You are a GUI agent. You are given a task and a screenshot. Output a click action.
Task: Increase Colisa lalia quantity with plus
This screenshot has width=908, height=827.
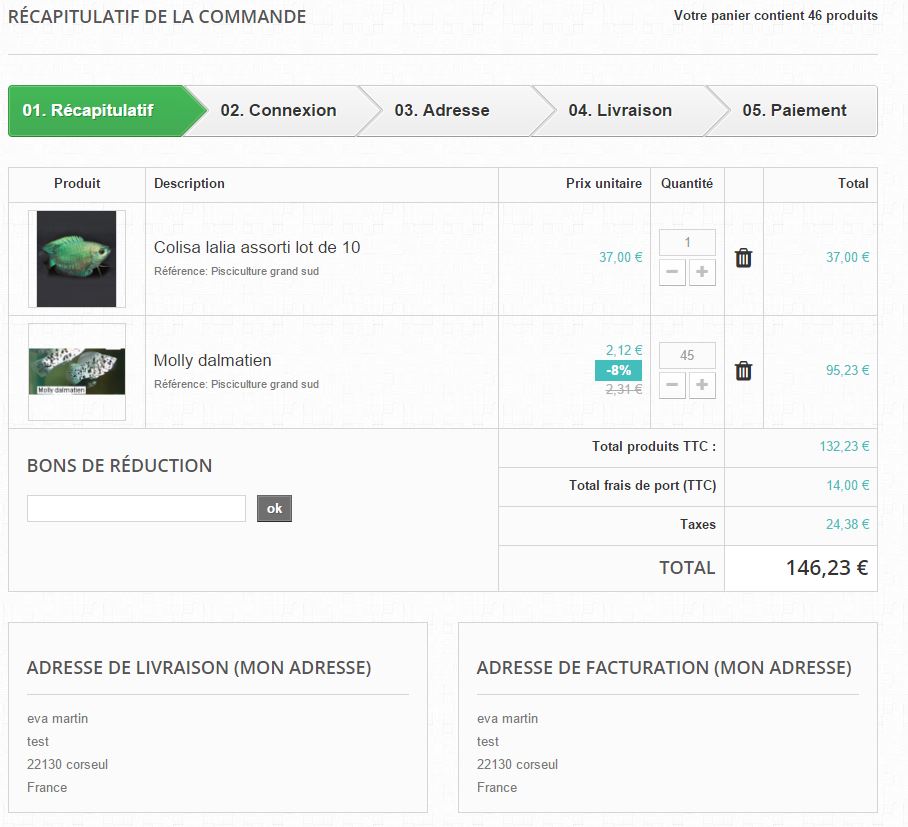(x=702, y=272)
